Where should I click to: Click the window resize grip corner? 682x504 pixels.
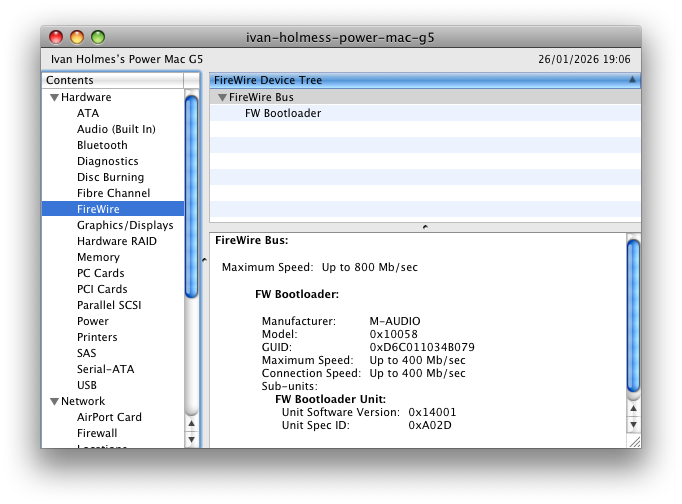(x=635, y=441)
